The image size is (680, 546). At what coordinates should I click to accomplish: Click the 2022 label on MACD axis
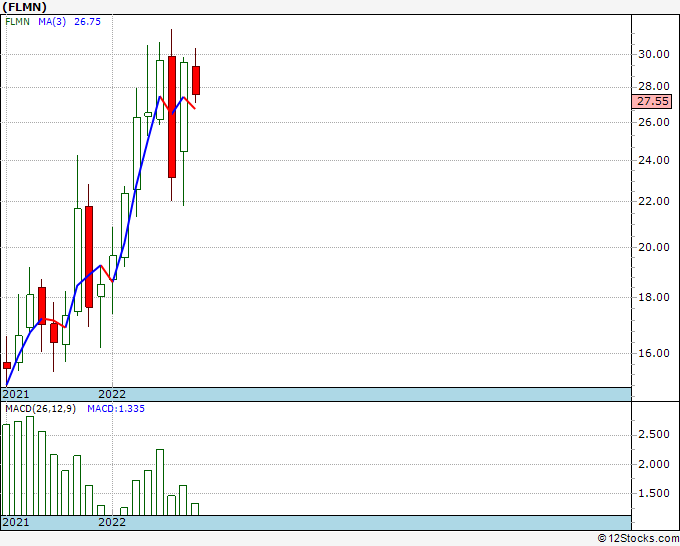coord(112,522)
